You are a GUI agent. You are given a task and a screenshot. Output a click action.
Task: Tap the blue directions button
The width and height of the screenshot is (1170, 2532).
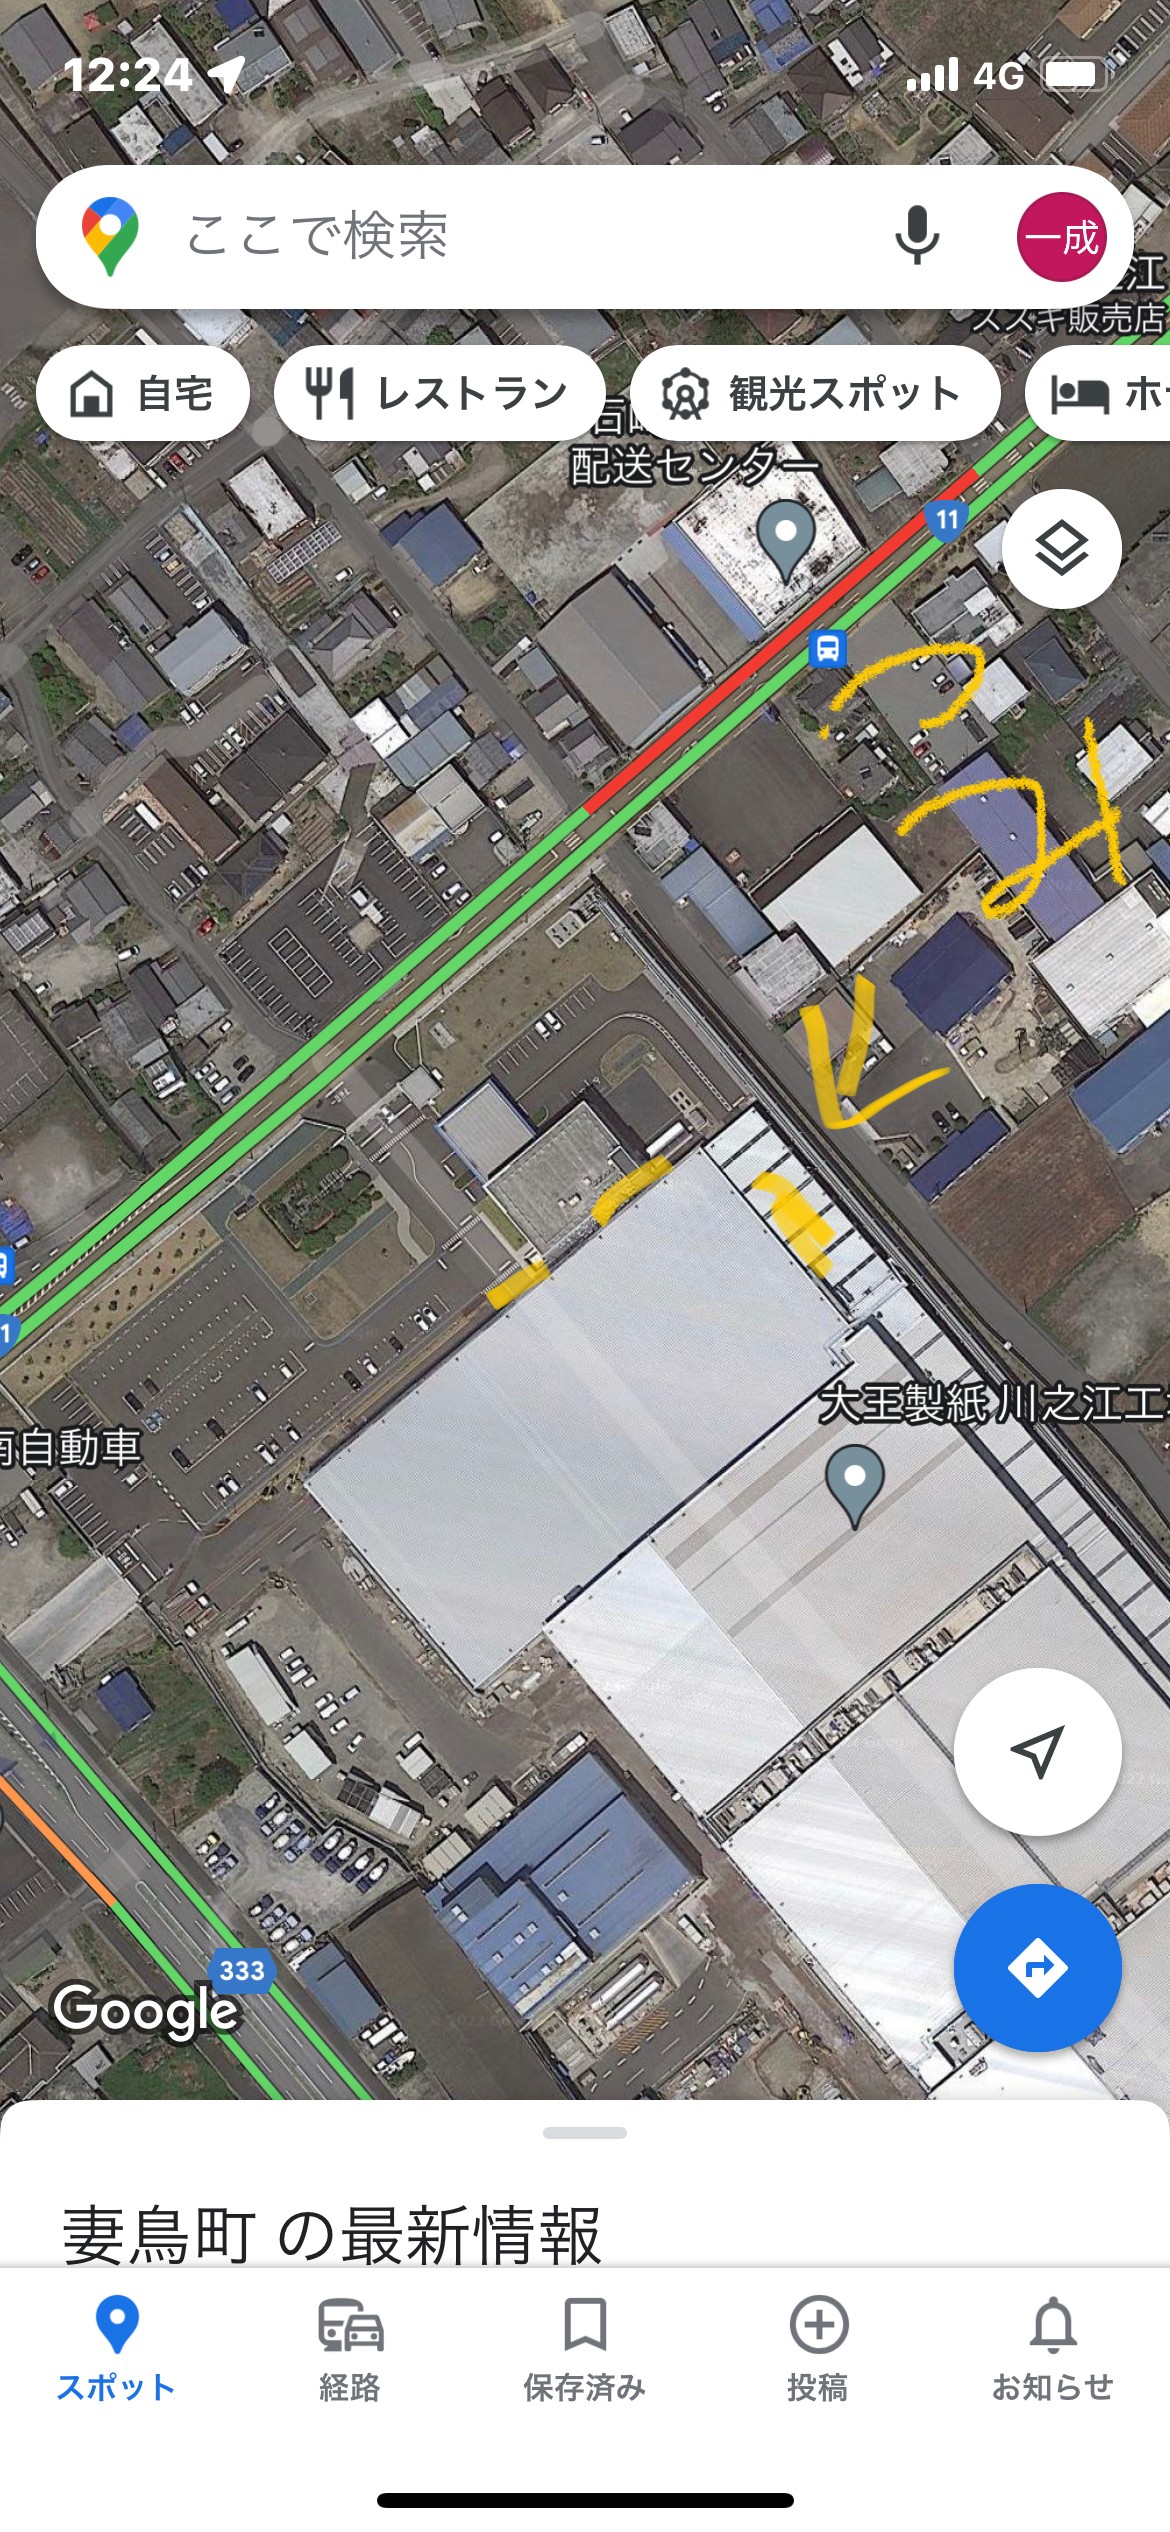point(1037,1967)
